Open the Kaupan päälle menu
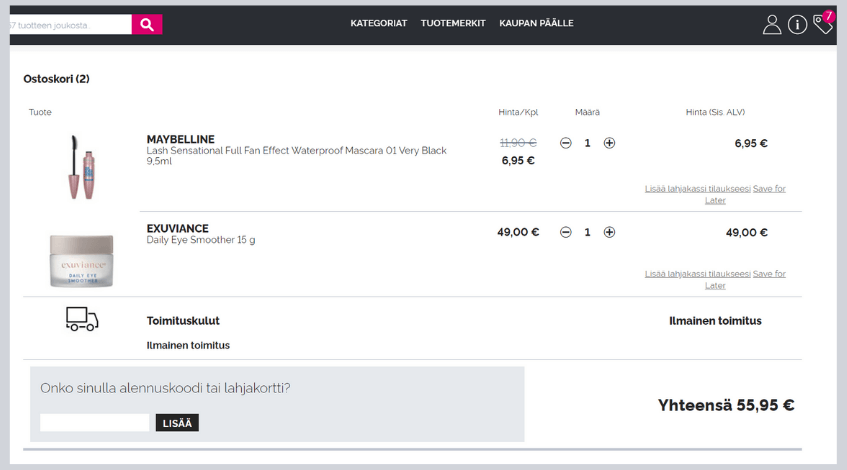 (x=536, y=23)
